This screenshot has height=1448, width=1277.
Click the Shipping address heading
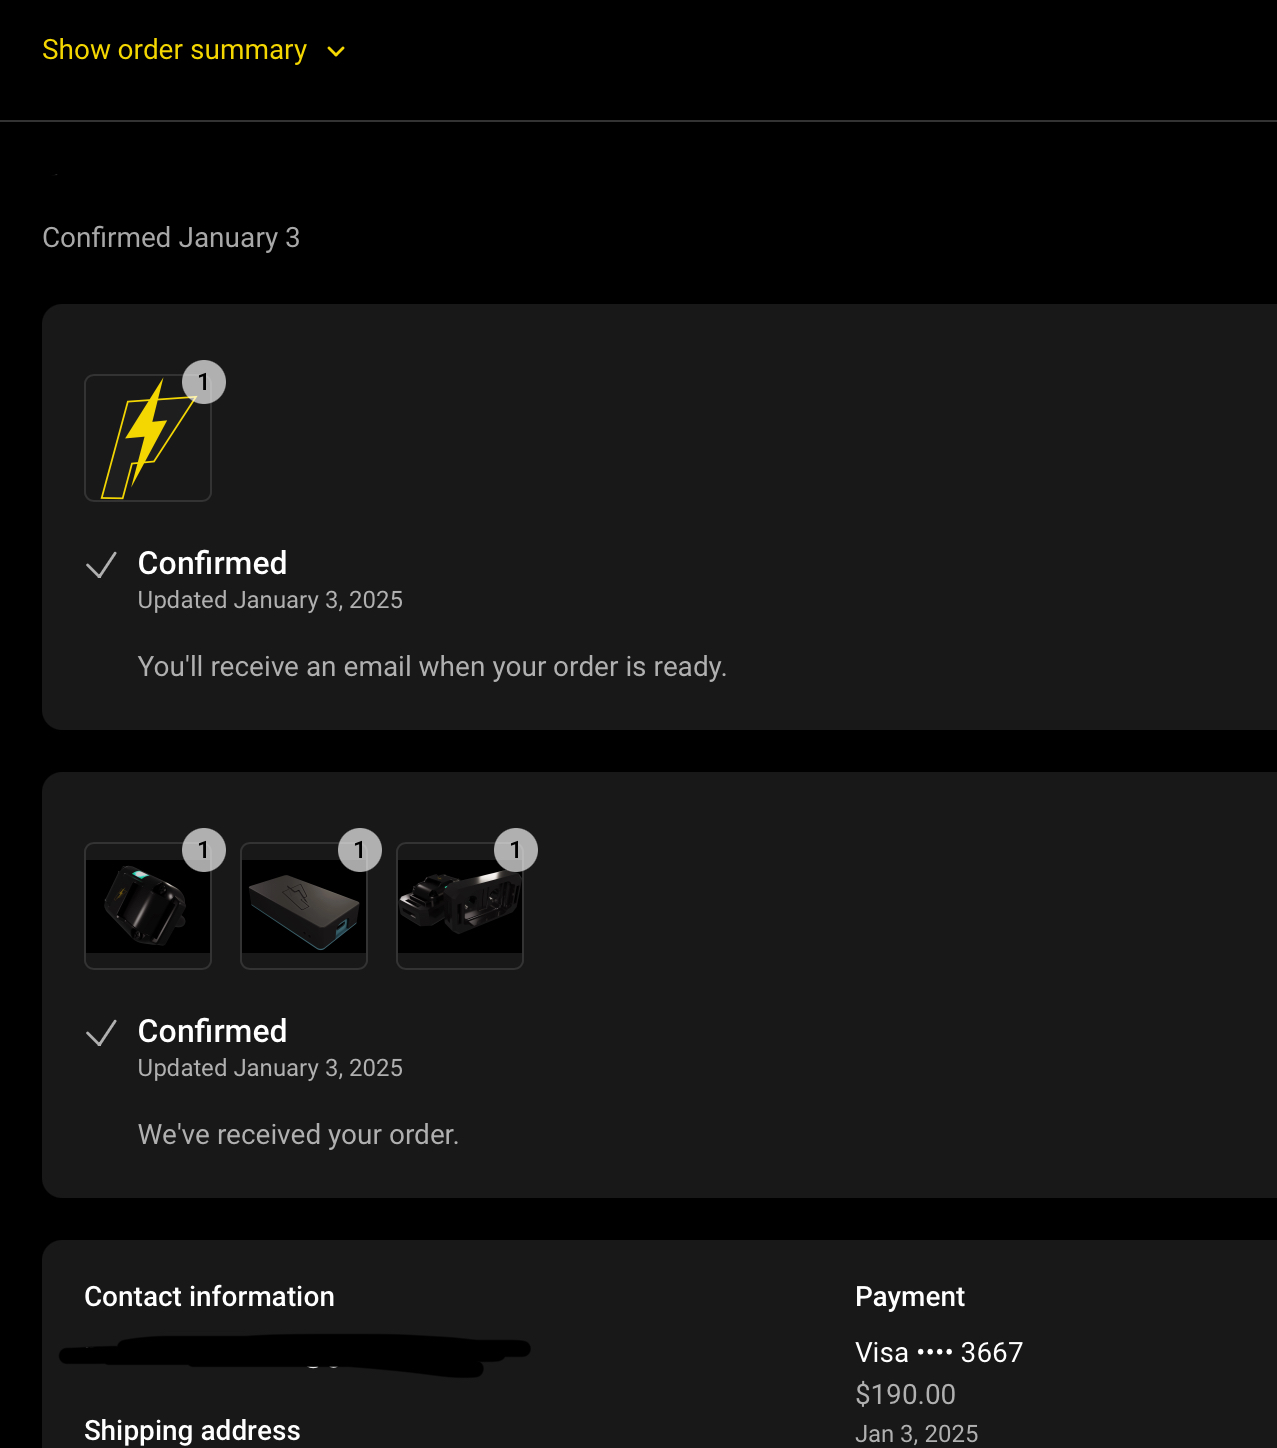192,1431
